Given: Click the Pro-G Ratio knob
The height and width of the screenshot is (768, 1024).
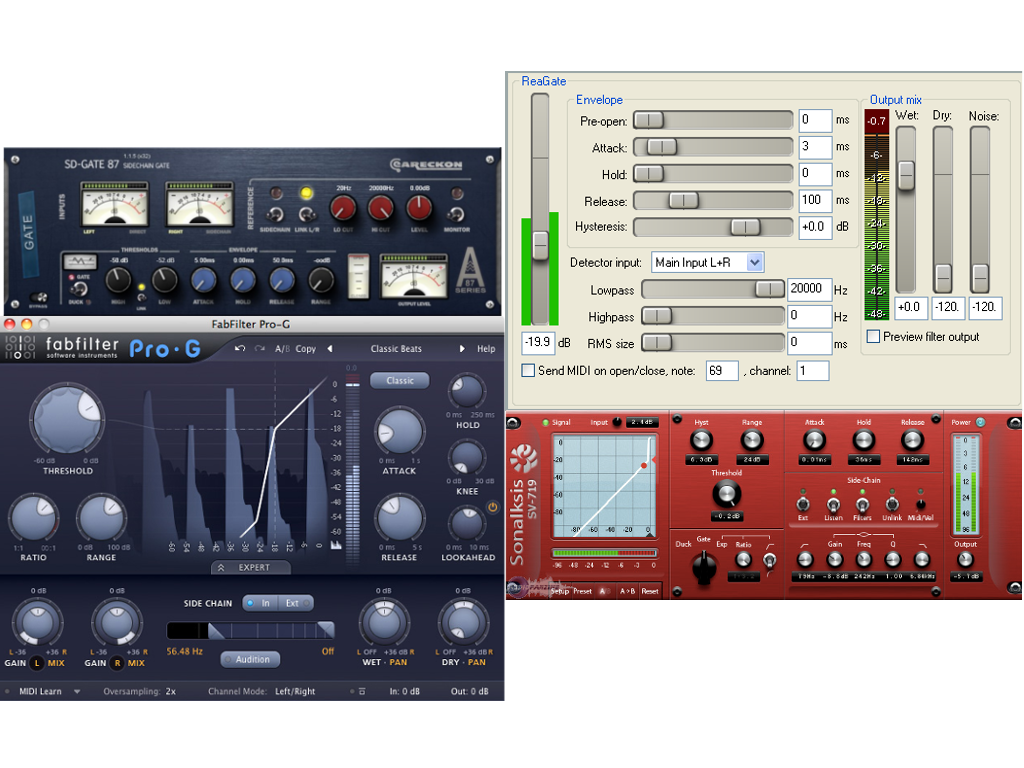Looking at the screenshot, I should coord(33,519).
